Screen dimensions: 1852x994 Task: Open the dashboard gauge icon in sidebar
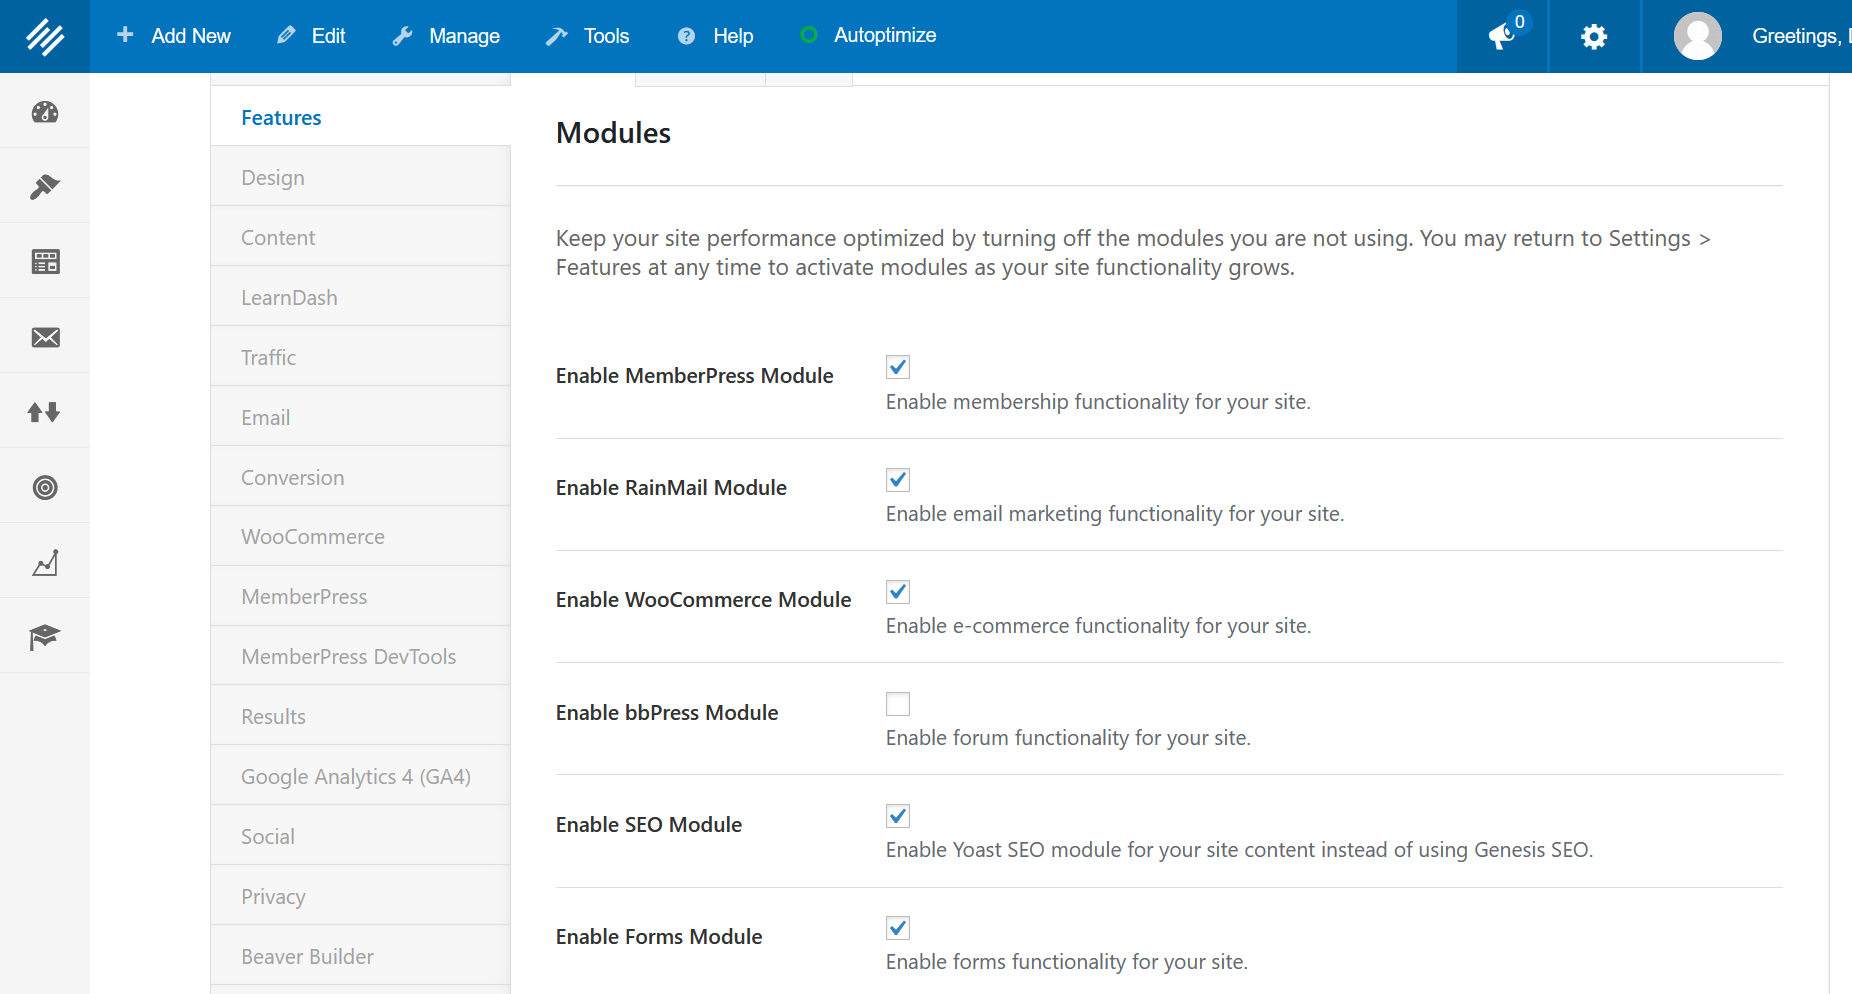click(45, 112)
